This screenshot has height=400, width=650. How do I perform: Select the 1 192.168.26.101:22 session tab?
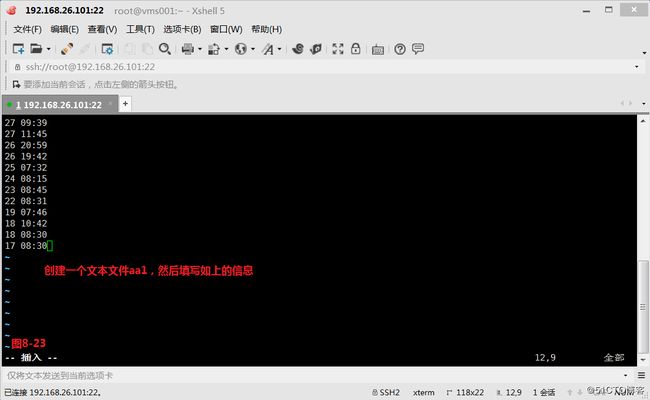(58, 105)
